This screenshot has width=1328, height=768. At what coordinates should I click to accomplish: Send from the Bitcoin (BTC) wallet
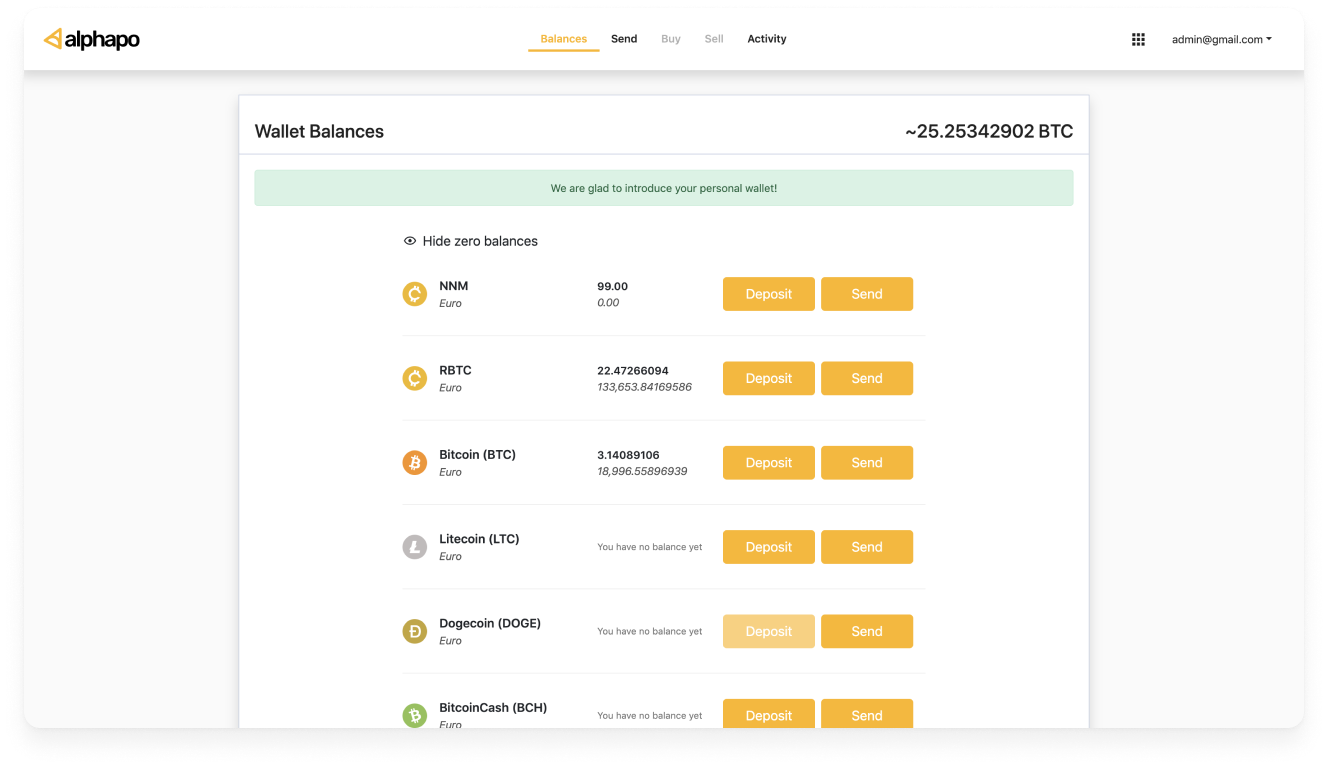click(x=867, y=463)
